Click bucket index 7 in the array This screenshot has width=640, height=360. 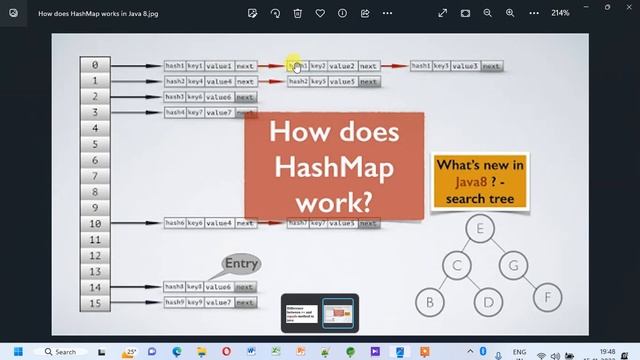pyautogui.click(x=95, y=176)
